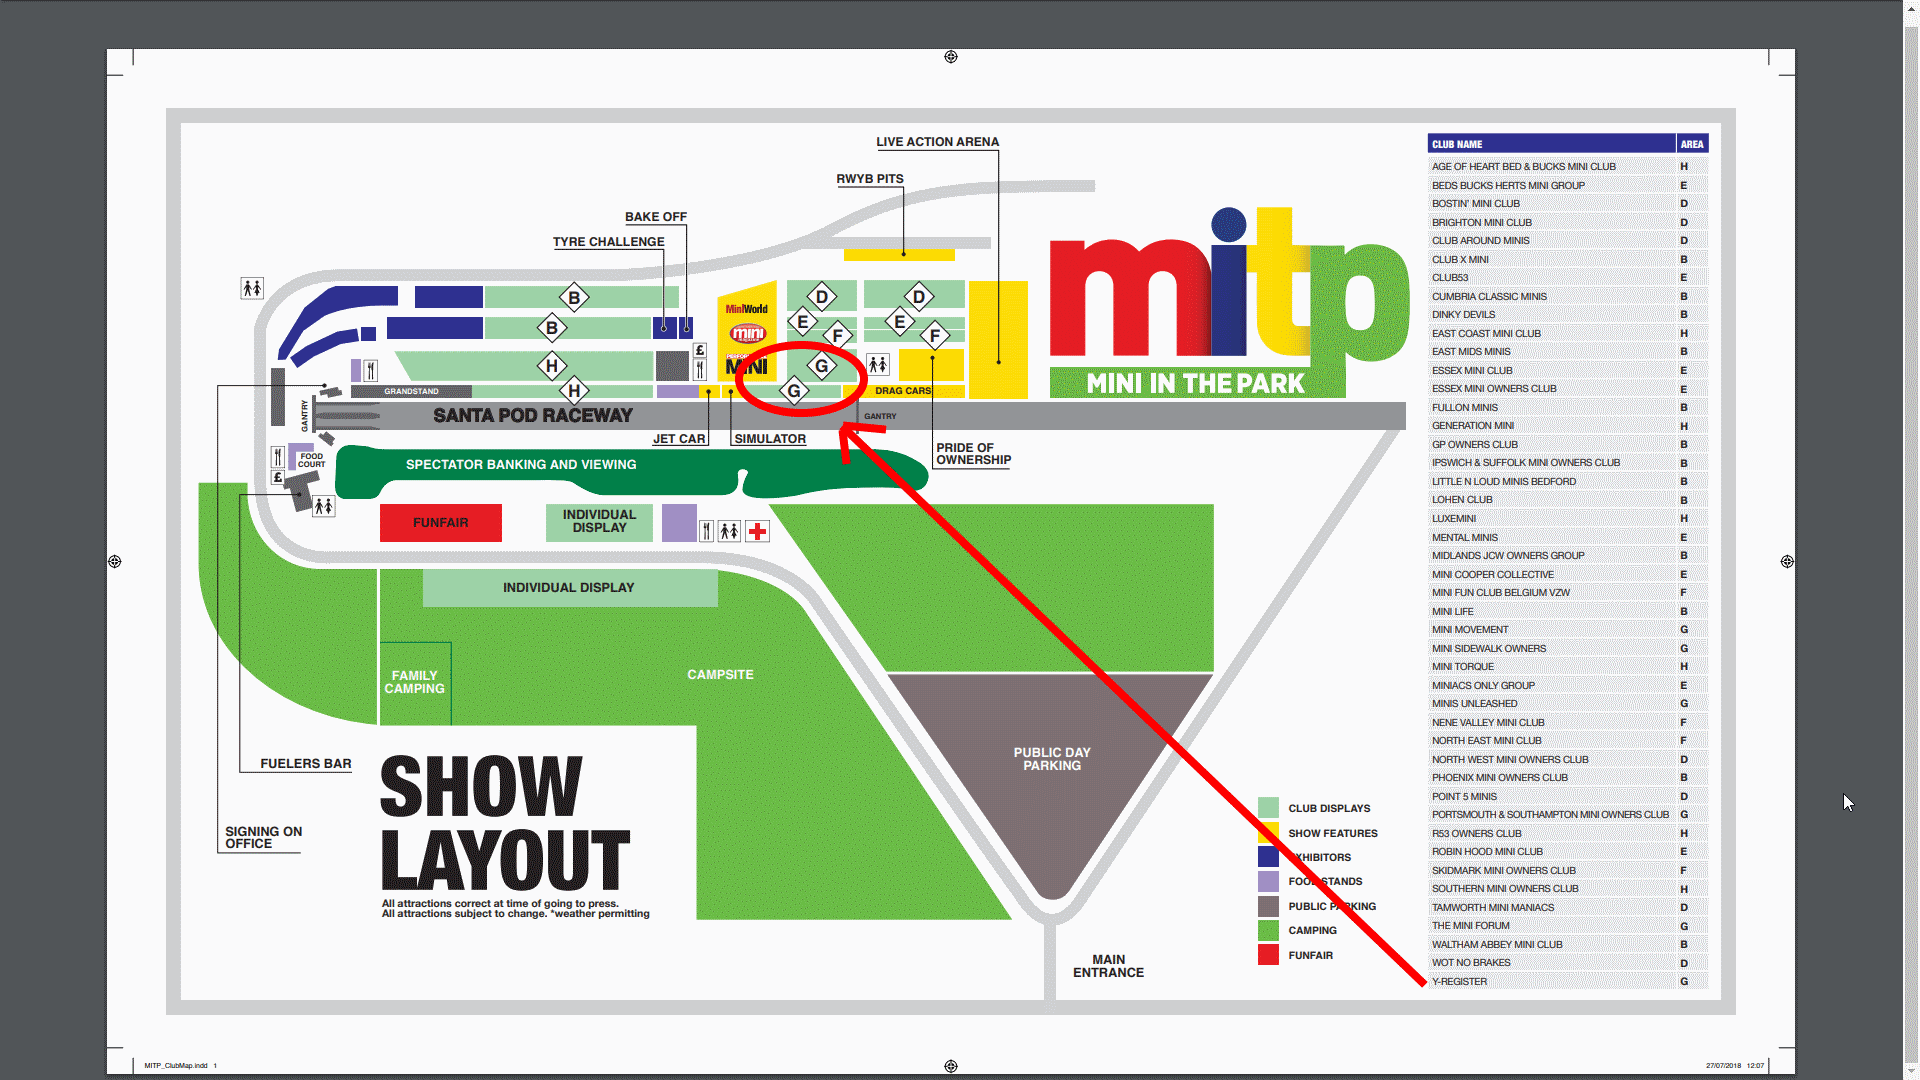The image size is (1920, 1080).
Task: Click the cutlery icon left of the first aid row
Action: pyautogui.click(x=706, y=531)
